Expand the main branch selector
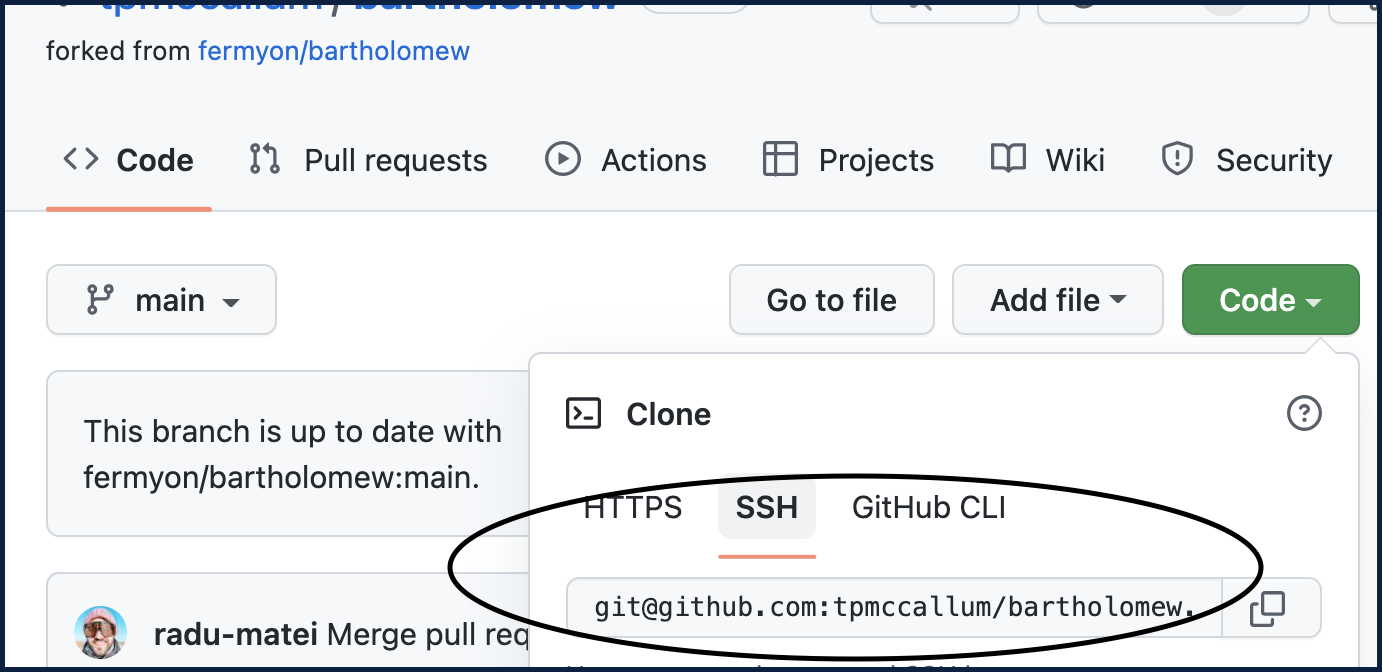 [161, 300]
